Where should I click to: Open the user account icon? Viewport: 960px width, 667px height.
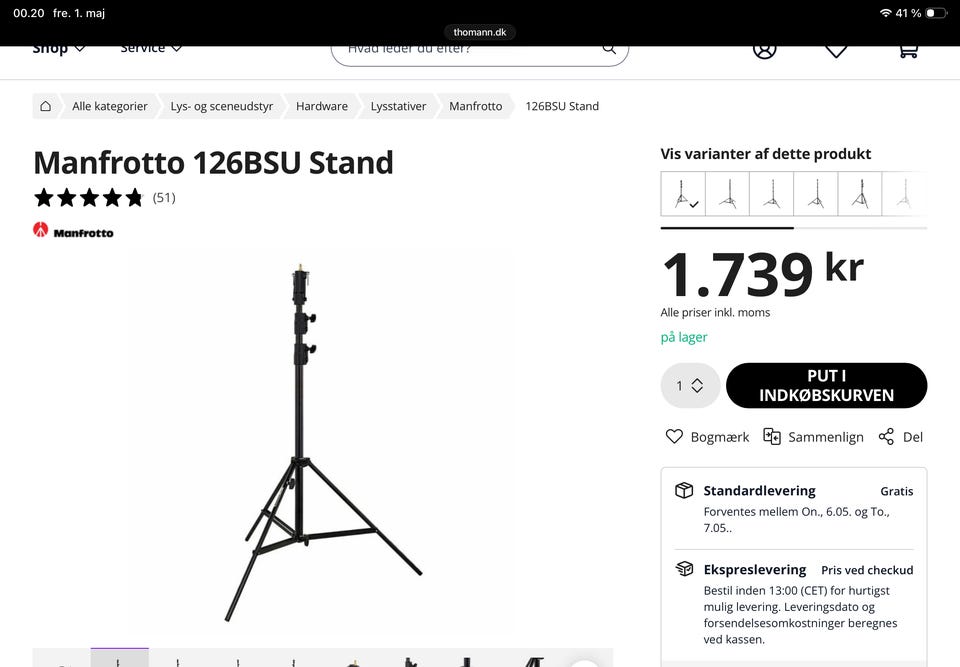tap(764, 50)
